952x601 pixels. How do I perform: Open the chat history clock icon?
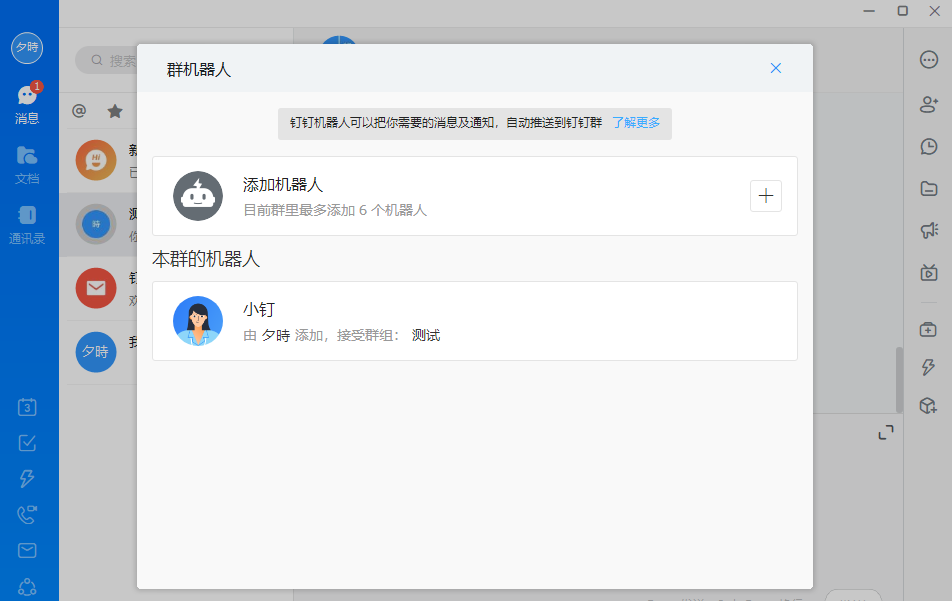point(928,146)
